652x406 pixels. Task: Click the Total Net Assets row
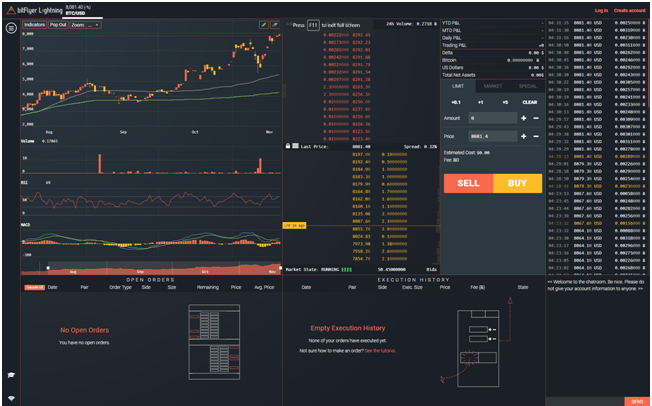[493, 75]
